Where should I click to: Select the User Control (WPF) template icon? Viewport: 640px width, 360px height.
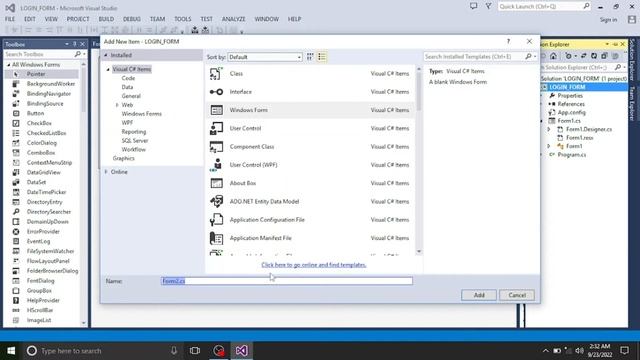coord(216,165)
